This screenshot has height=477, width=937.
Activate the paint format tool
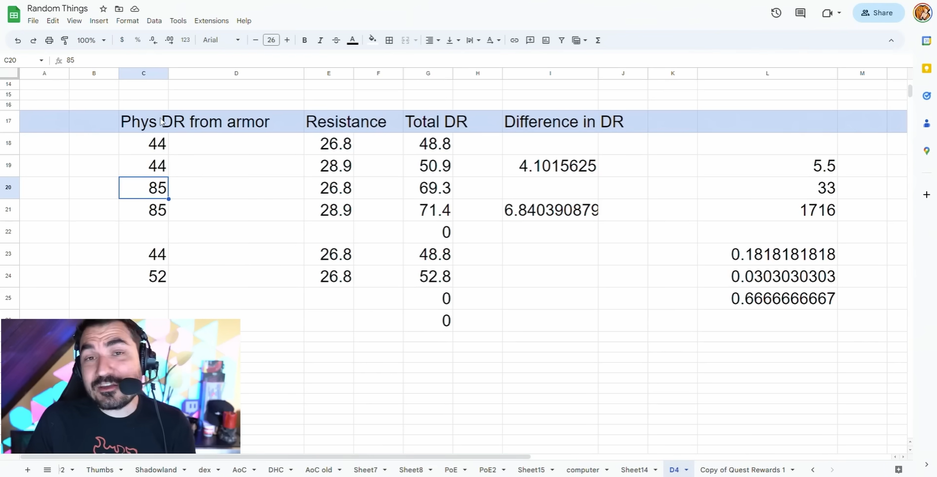[x=65, y=40]
